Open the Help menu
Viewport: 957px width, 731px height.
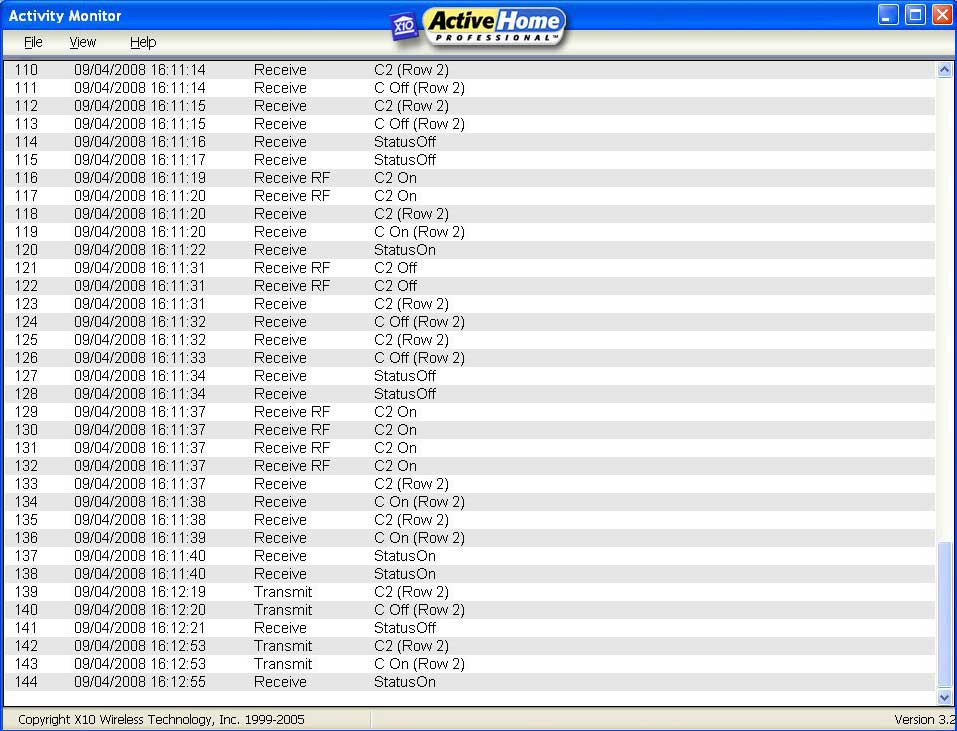tap(143, 42)
